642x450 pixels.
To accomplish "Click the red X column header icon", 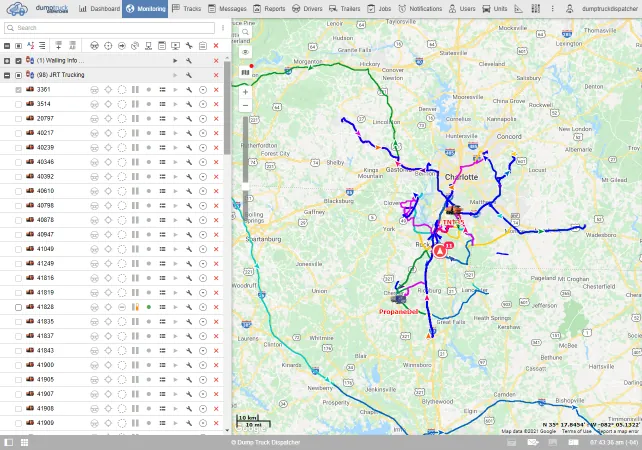I will (x=216, y=46).
